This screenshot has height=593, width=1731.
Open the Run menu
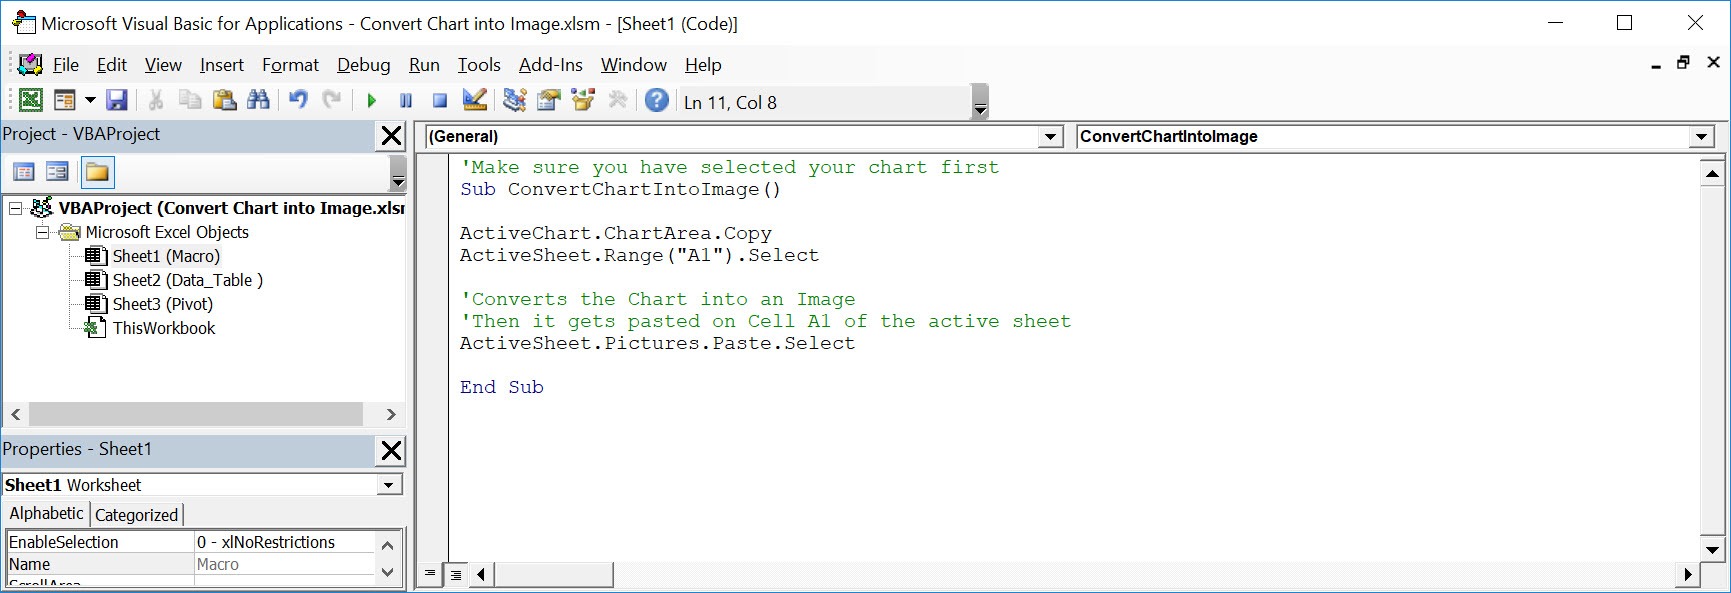424,65
